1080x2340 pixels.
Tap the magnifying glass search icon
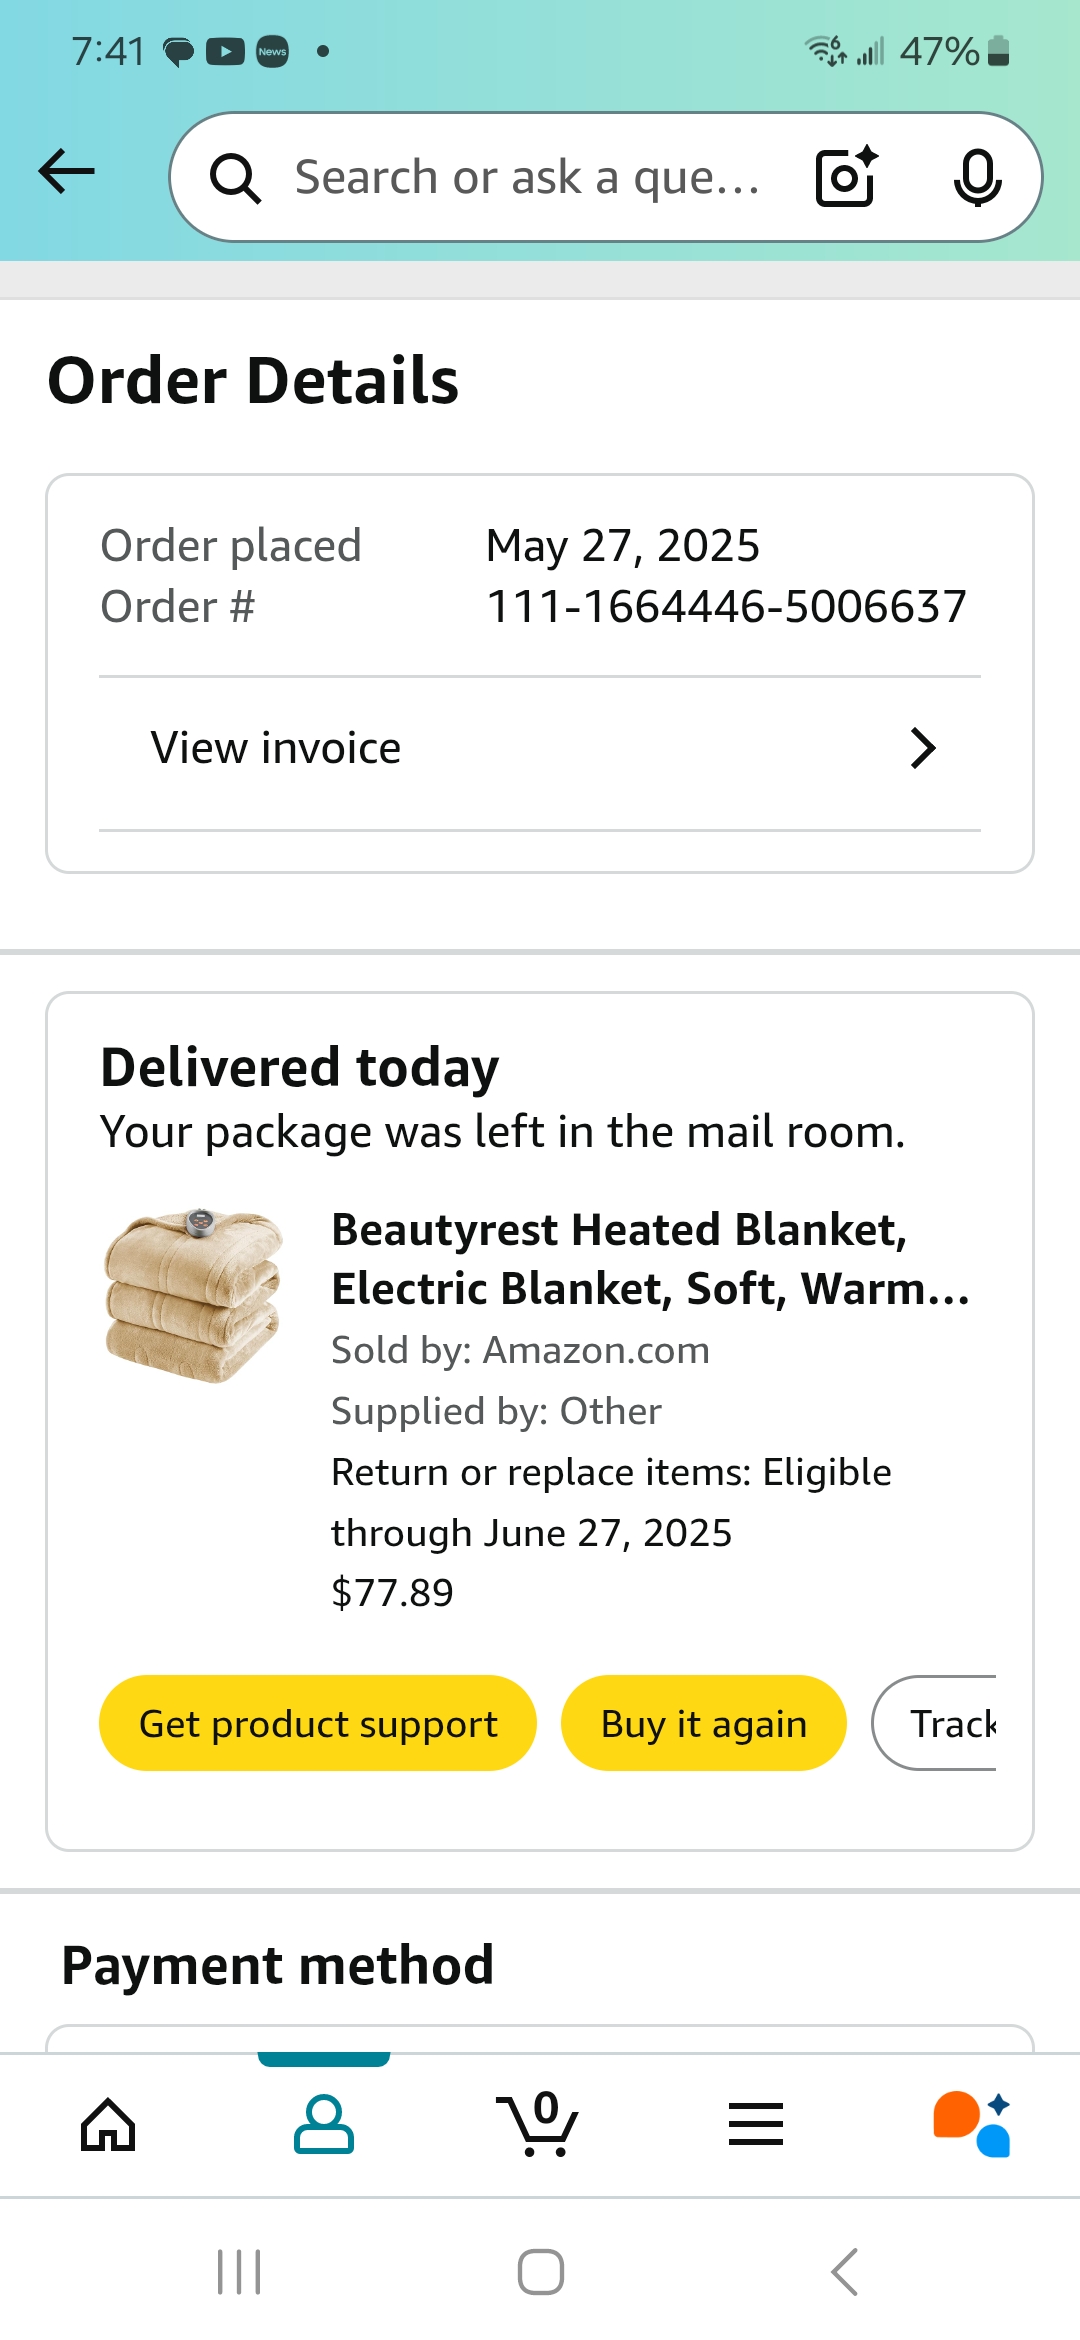pyautogui.click(x=235, y=178)
